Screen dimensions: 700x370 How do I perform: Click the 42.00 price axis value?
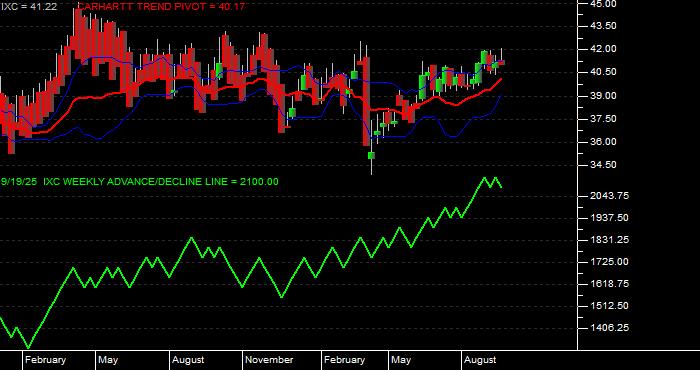point(603,49)
